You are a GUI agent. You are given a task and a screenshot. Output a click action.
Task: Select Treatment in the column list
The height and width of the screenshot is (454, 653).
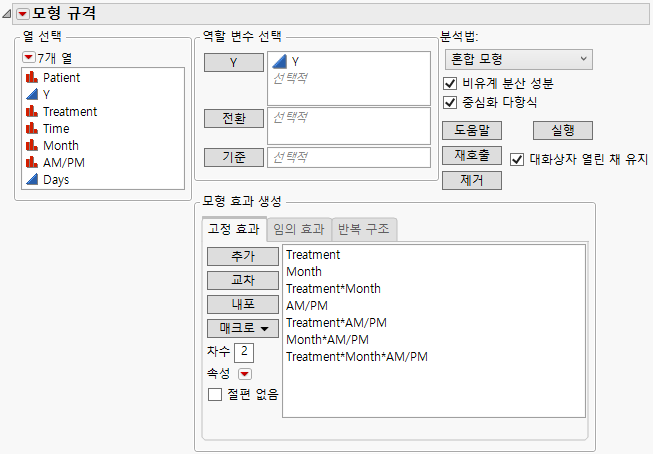click(70, 112)
